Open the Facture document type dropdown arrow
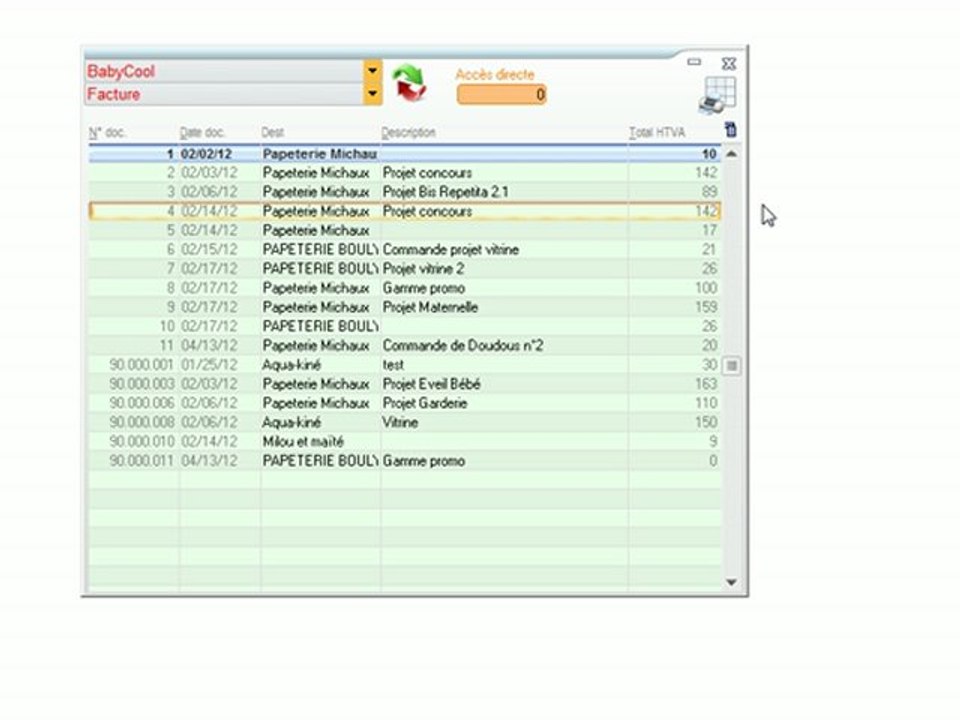Screen dimensions: 960x720 [372, 94]
